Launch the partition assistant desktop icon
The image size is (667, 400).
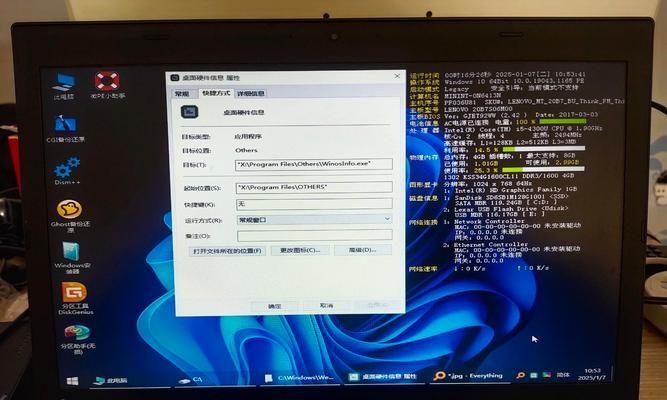point(77,340)
